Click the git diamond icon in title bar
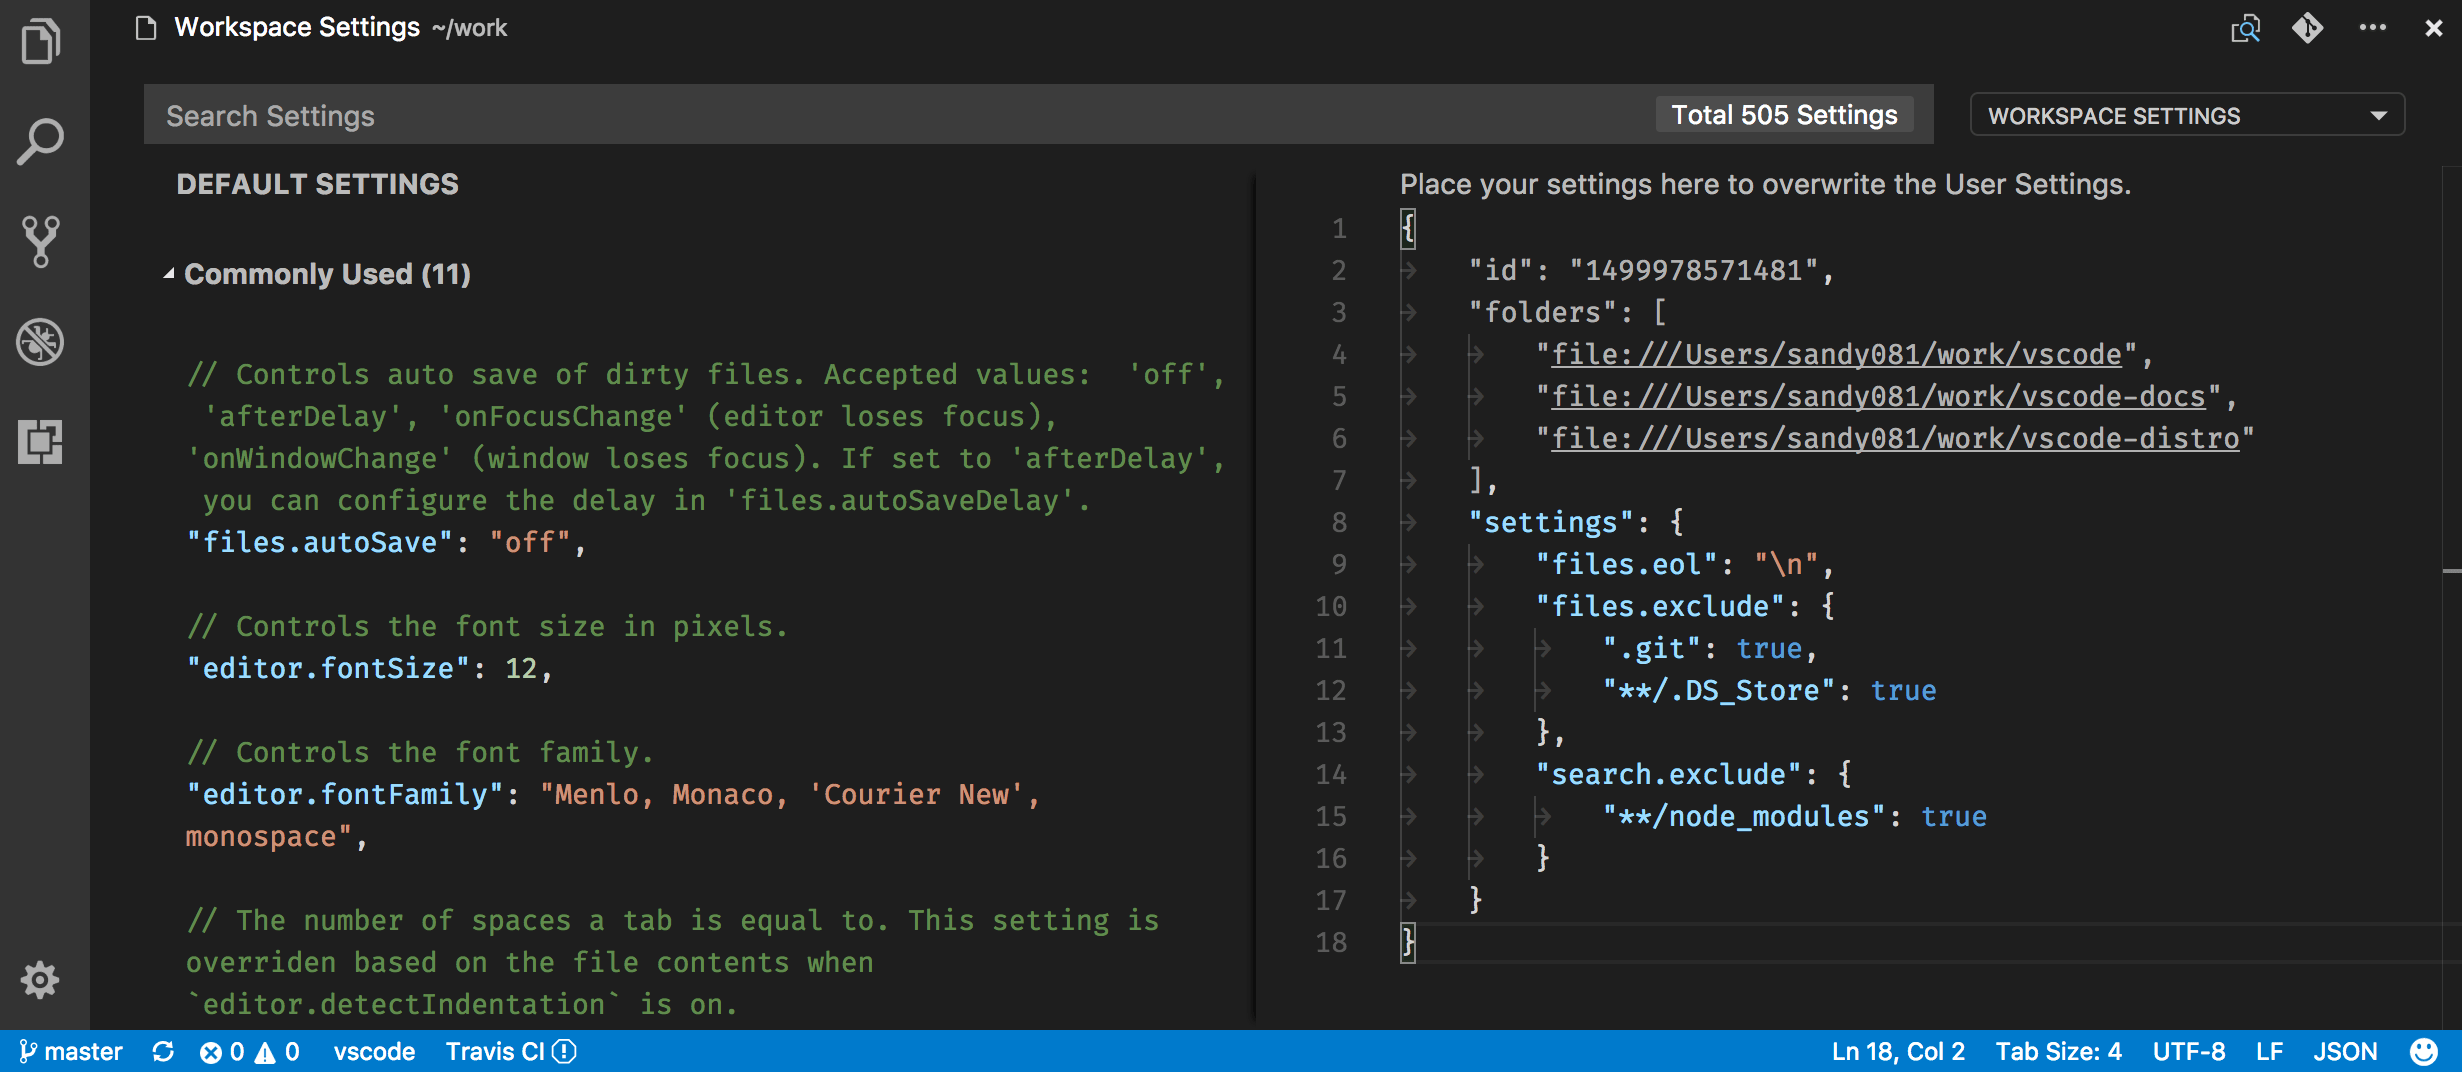The image size is (2462, 1072). point(2307,28)
